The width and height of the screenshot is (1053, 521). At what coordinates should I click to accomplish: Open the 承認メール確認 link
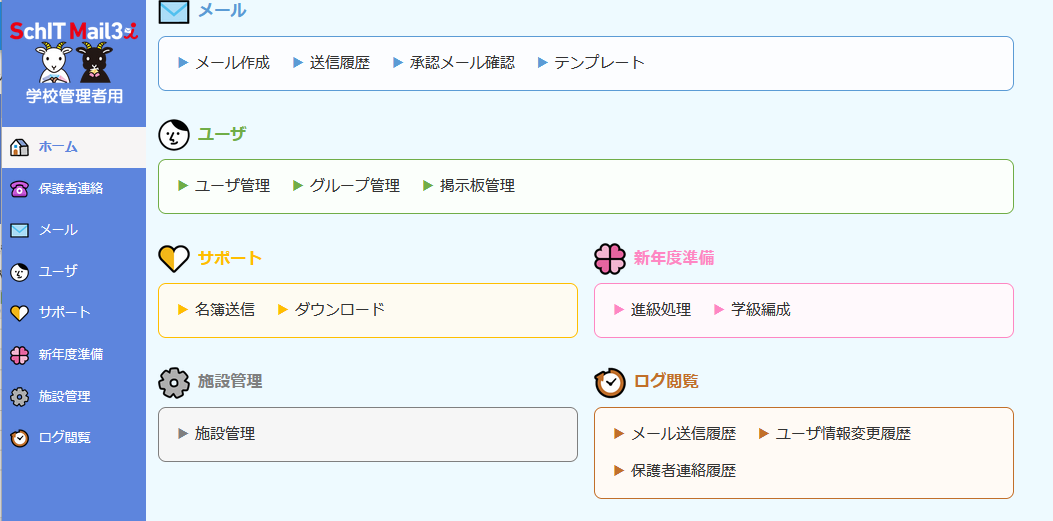[461, 63]
